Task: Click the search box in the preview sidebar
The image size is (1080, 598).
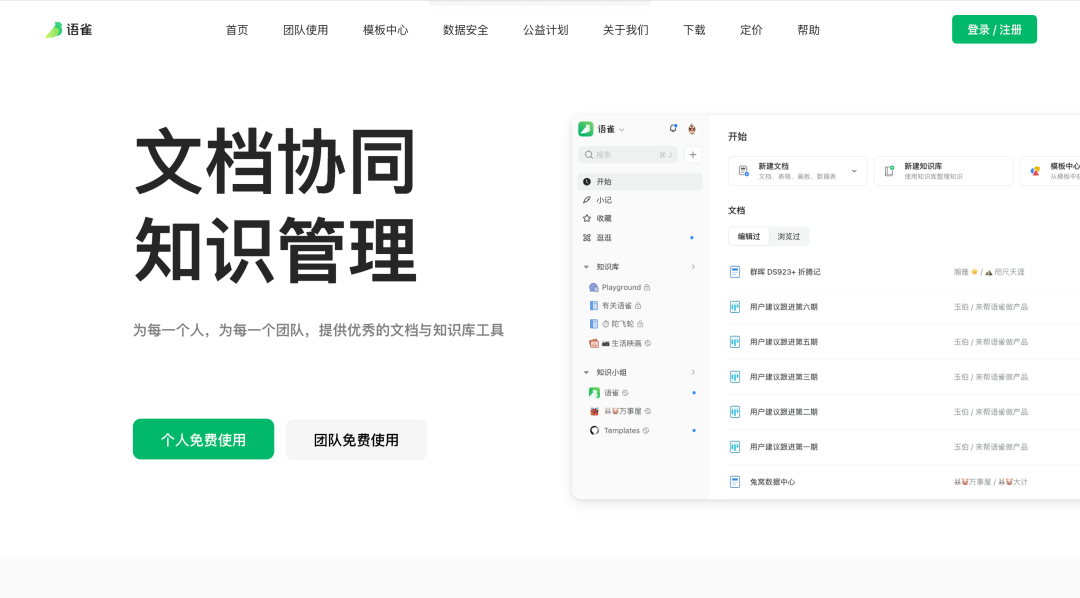Action: click(x=628, y=154)
